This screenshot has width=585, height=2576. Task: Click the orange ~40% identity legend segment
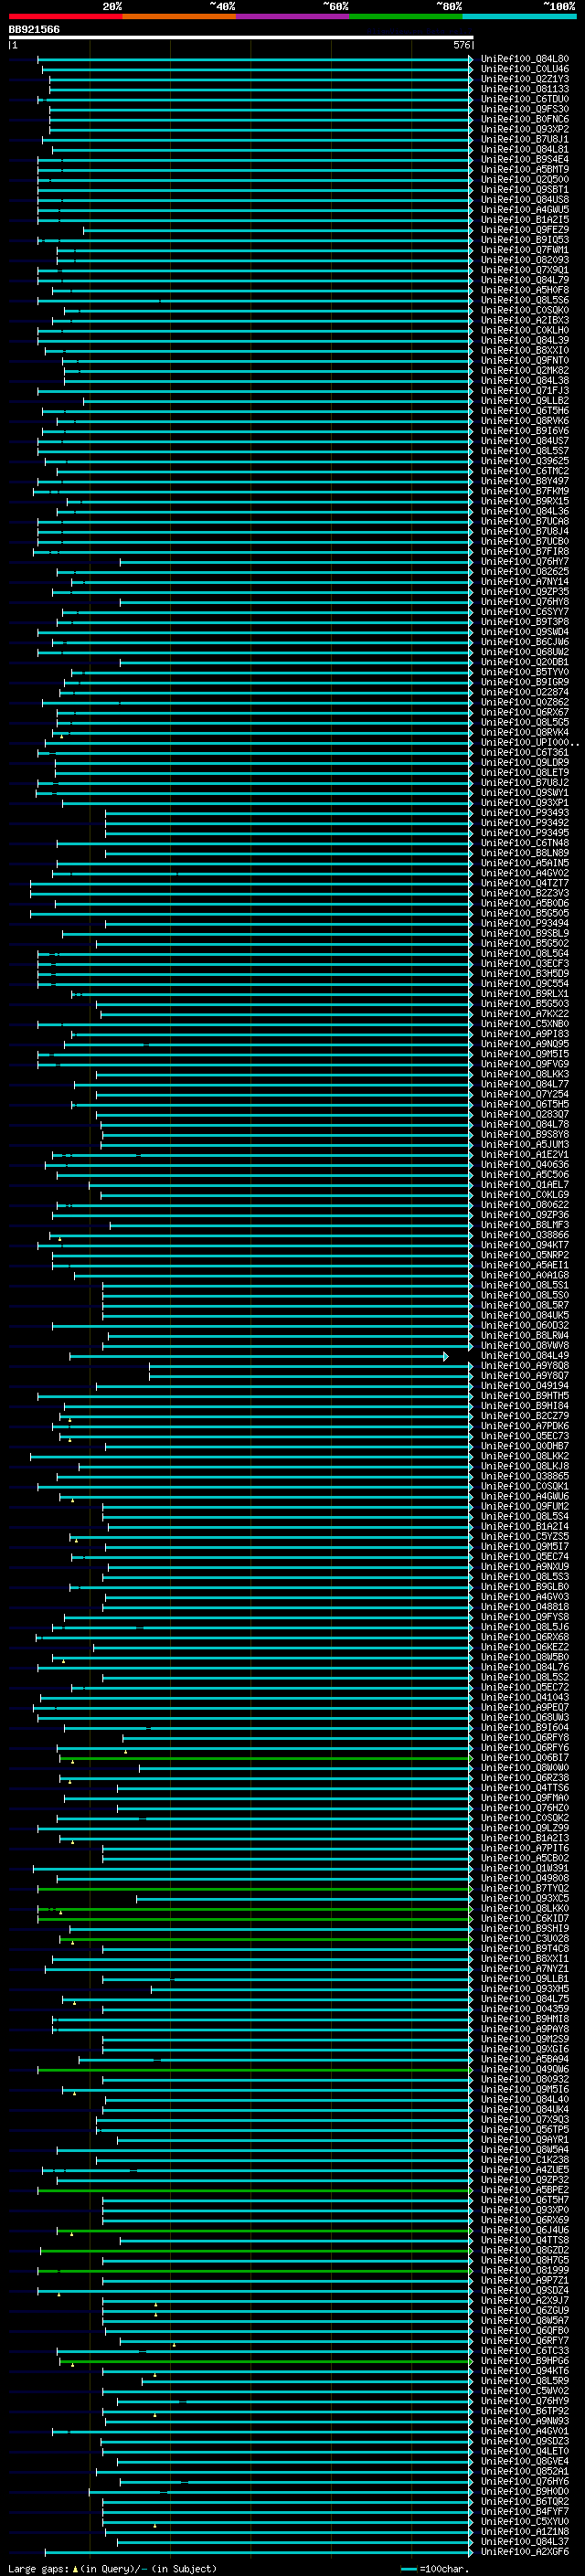pos(179,16)
